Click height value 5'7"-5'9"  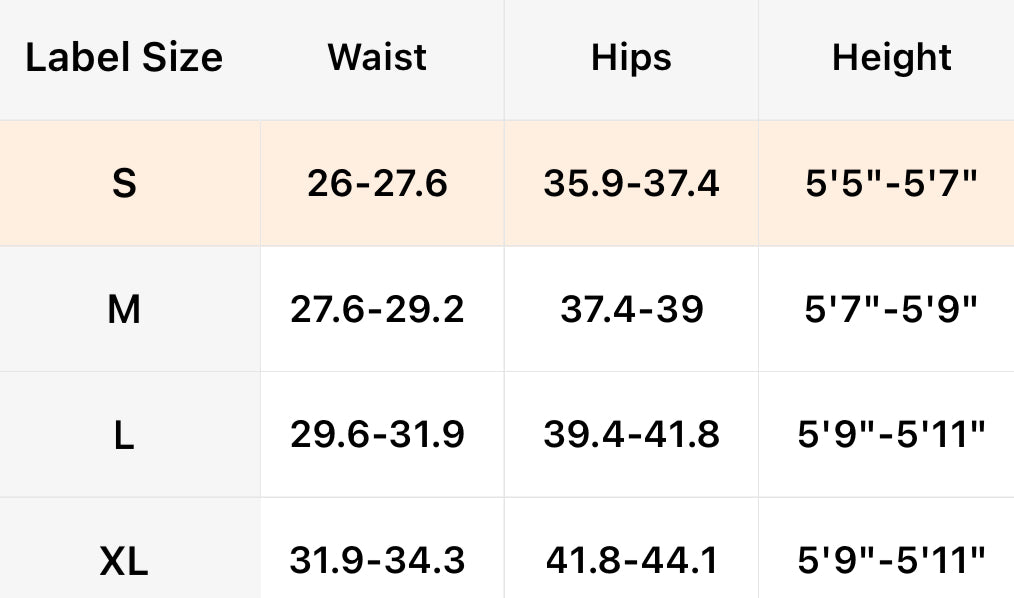click(892, 310)
